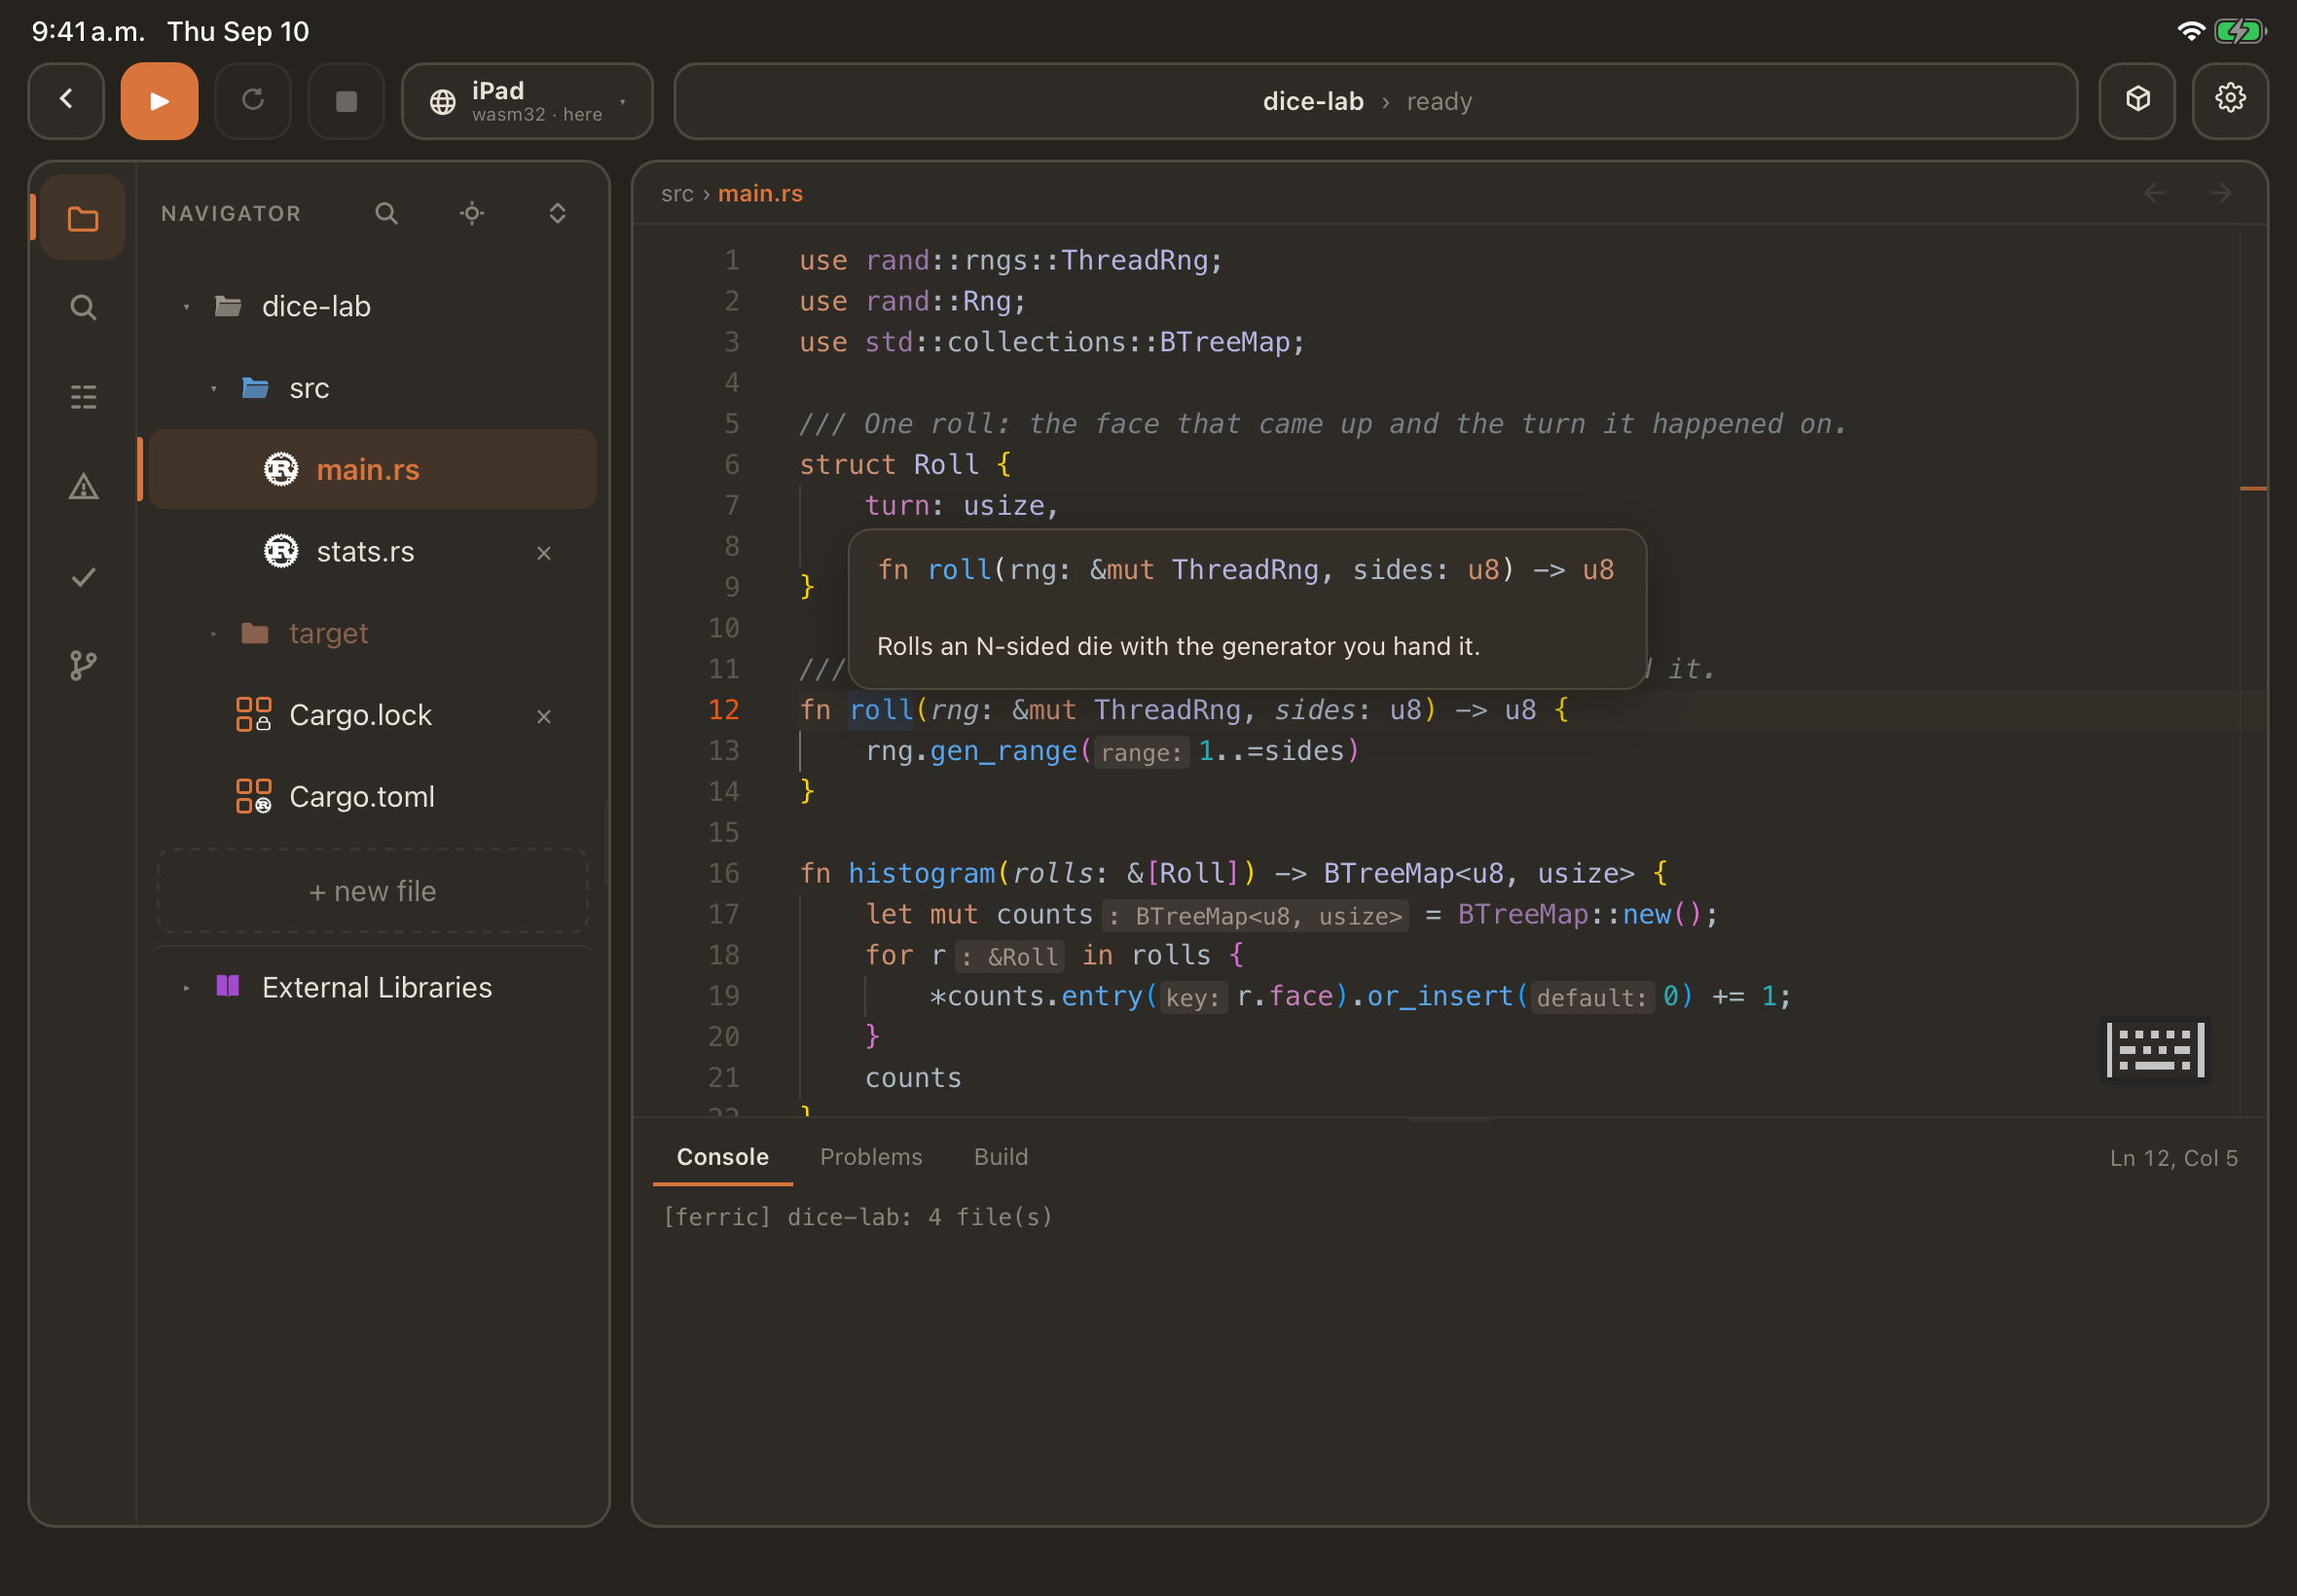Select the Files folder sidebar icon
The height and width of the screenshot is (1596, 2297).
pyautogui.click(x=83, y=218)
